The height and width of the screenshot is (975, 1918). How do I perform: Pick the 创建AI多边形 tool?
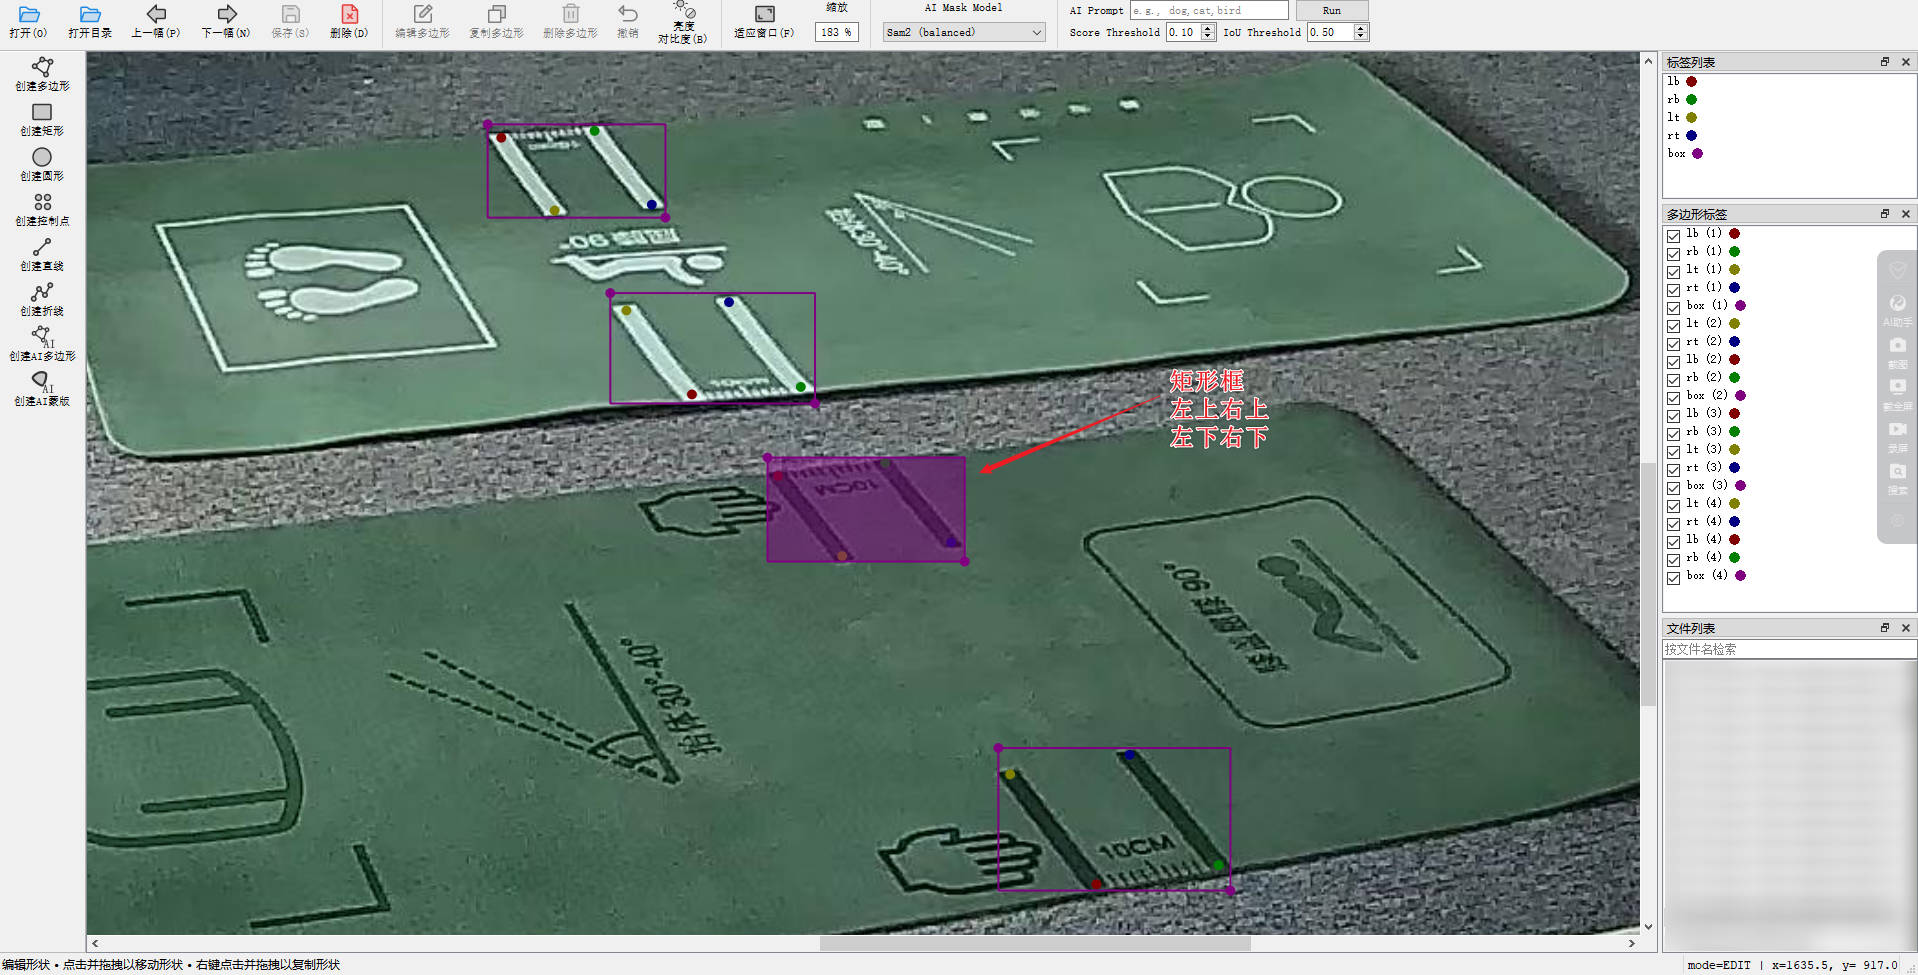click(42, 343)
